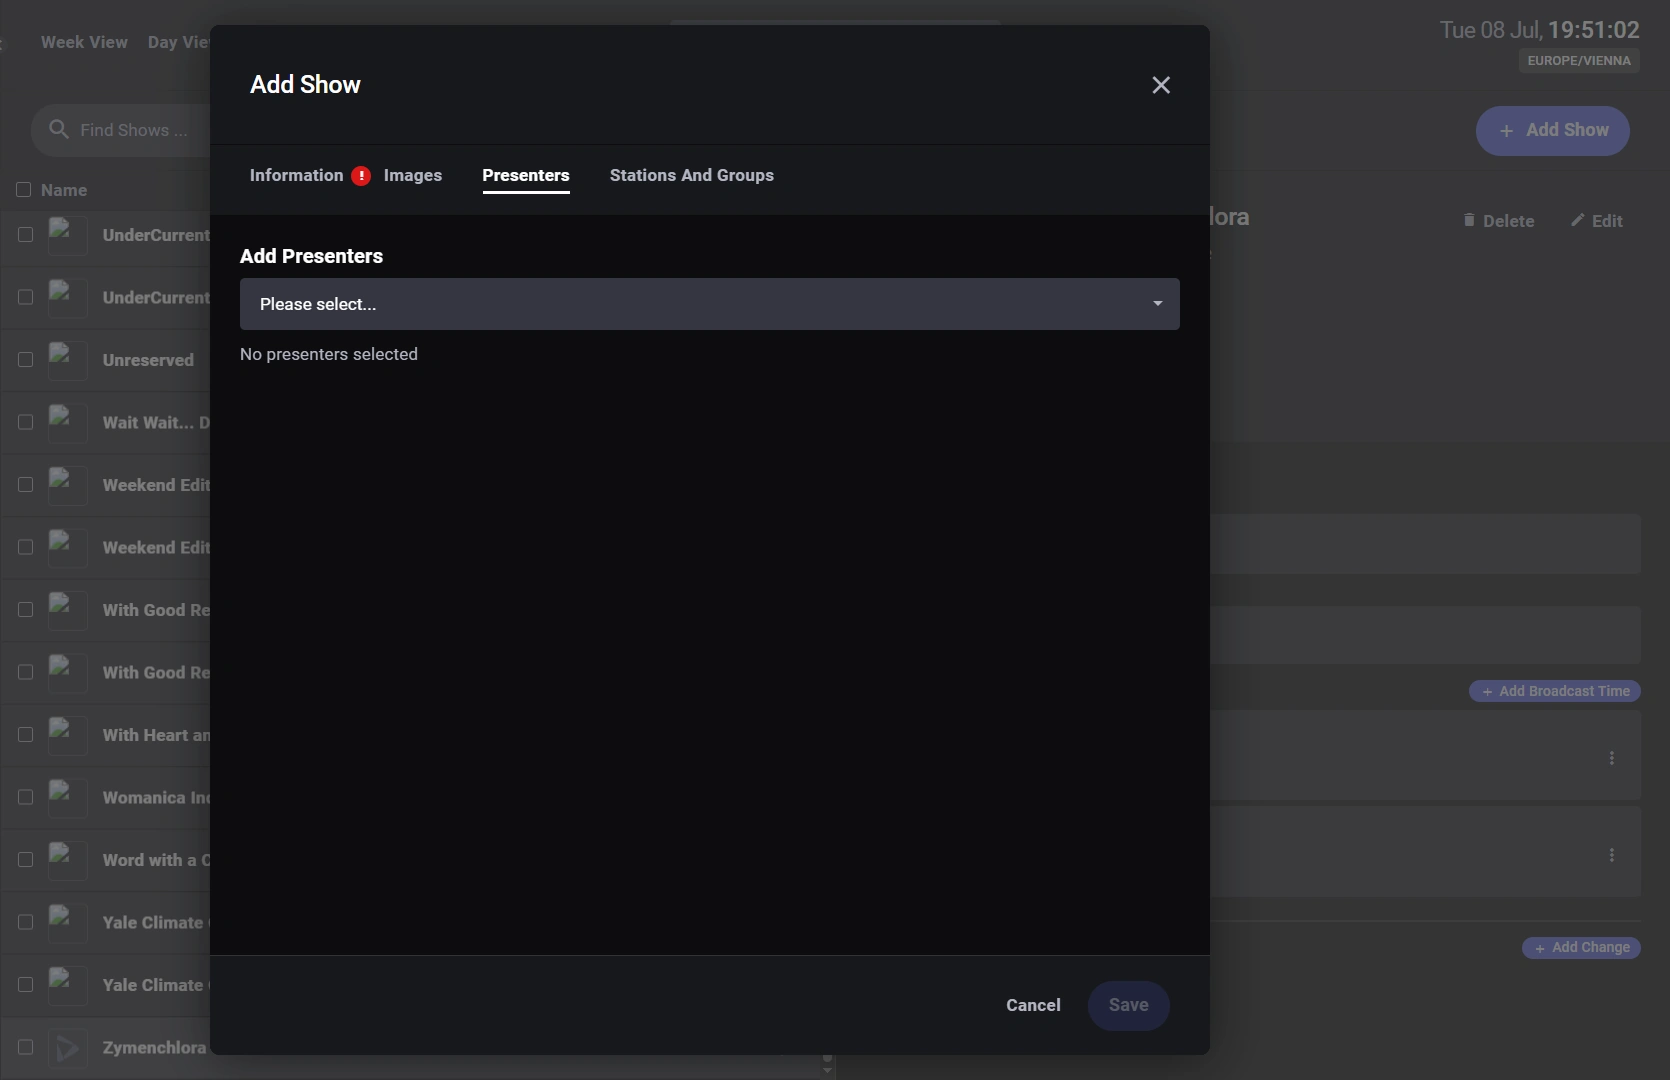Delete the selected show
Screen dimensions: 1670x1080
pos(1498,221)
